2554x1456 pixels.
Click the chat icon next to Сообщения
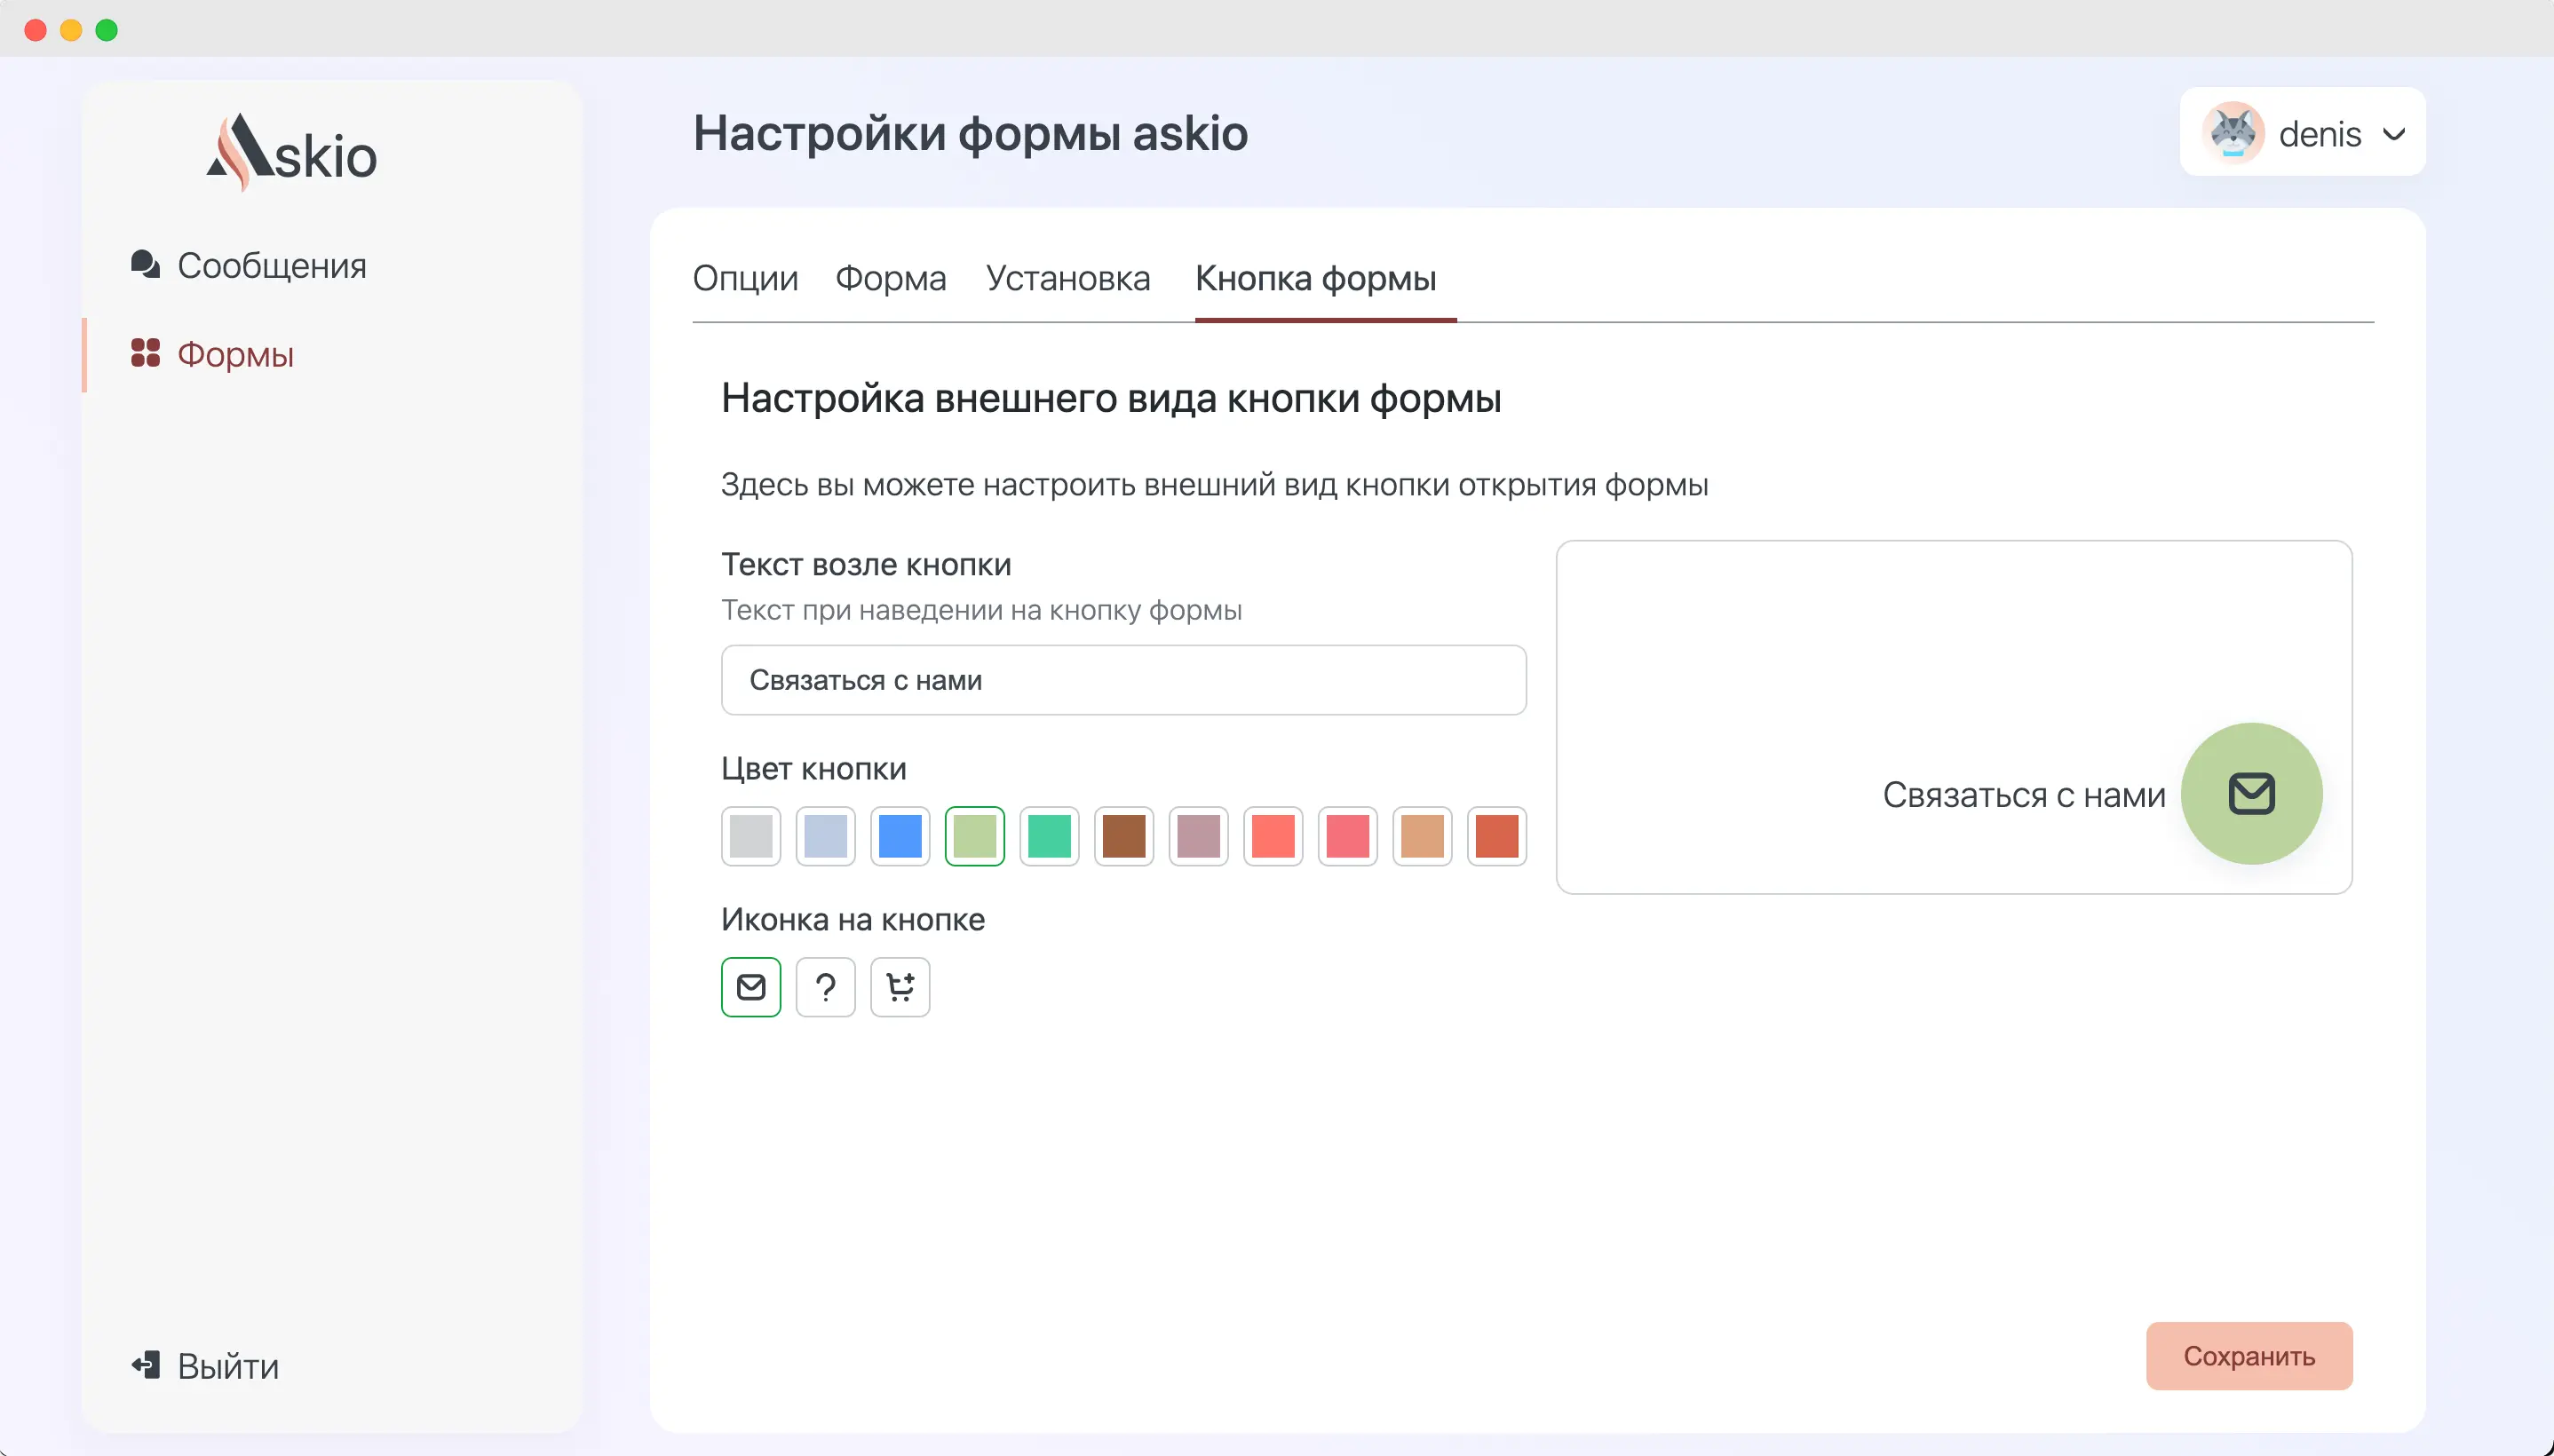point(144,264)
